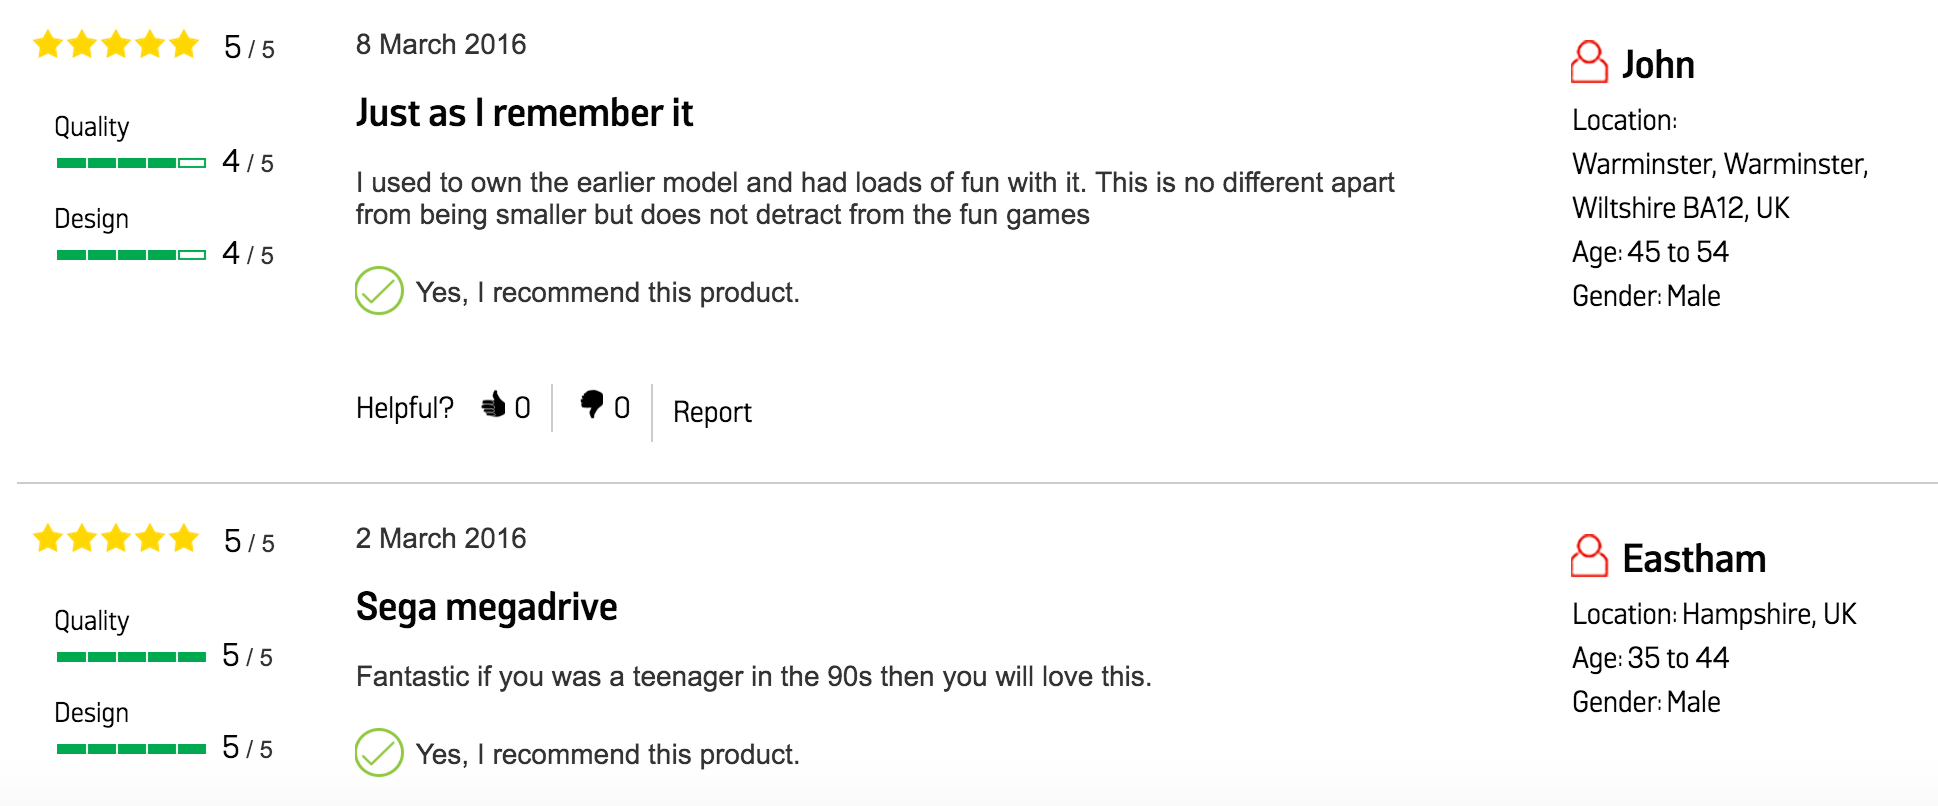
Task: Click the Helpful? label
Action: pos(405,408)
